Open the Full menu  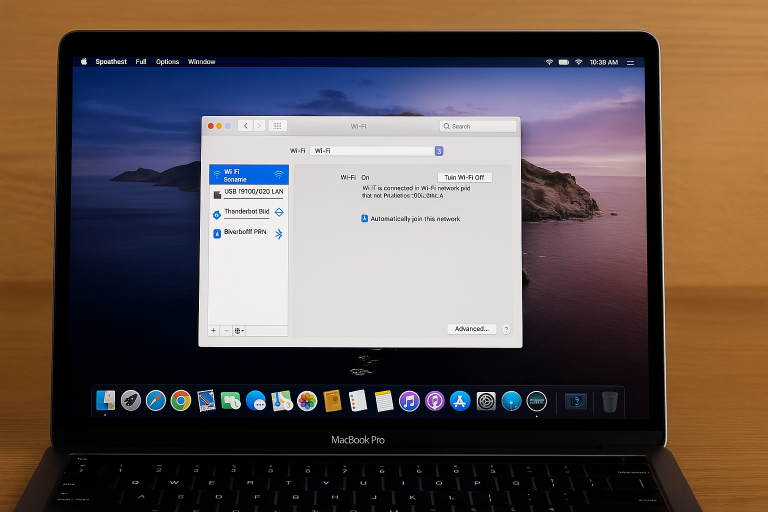point(141,62)
